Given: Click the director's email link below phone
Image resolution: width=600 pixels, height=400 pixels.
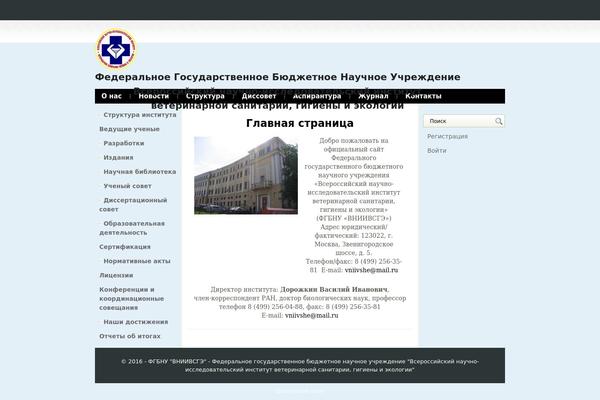Looking at the screenshot, I should 311,316.
